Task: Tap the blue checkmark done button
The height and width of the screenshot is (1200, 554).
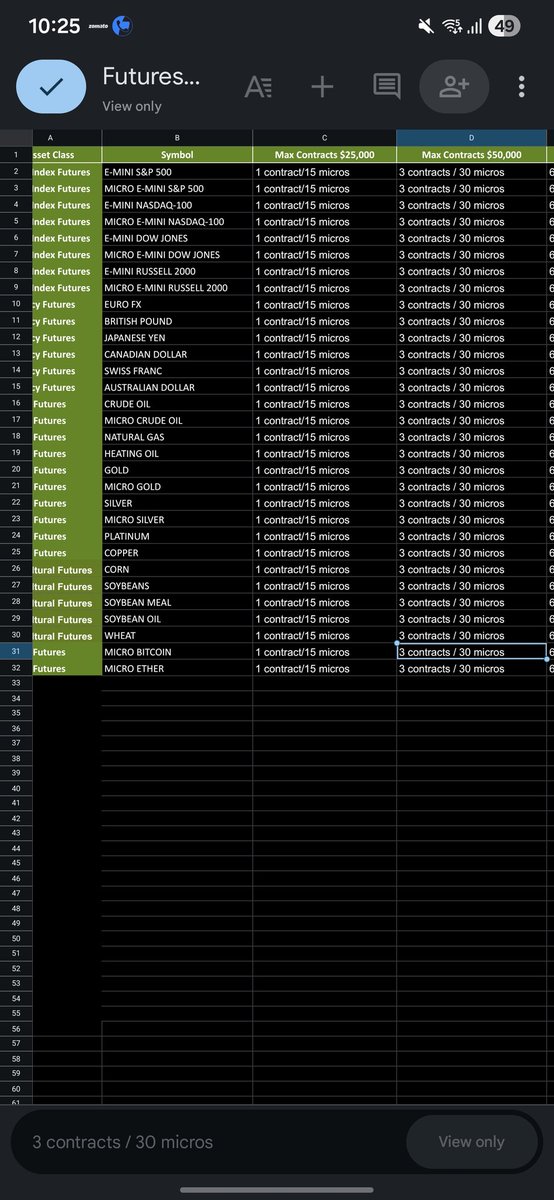Action: pos(51,87)
